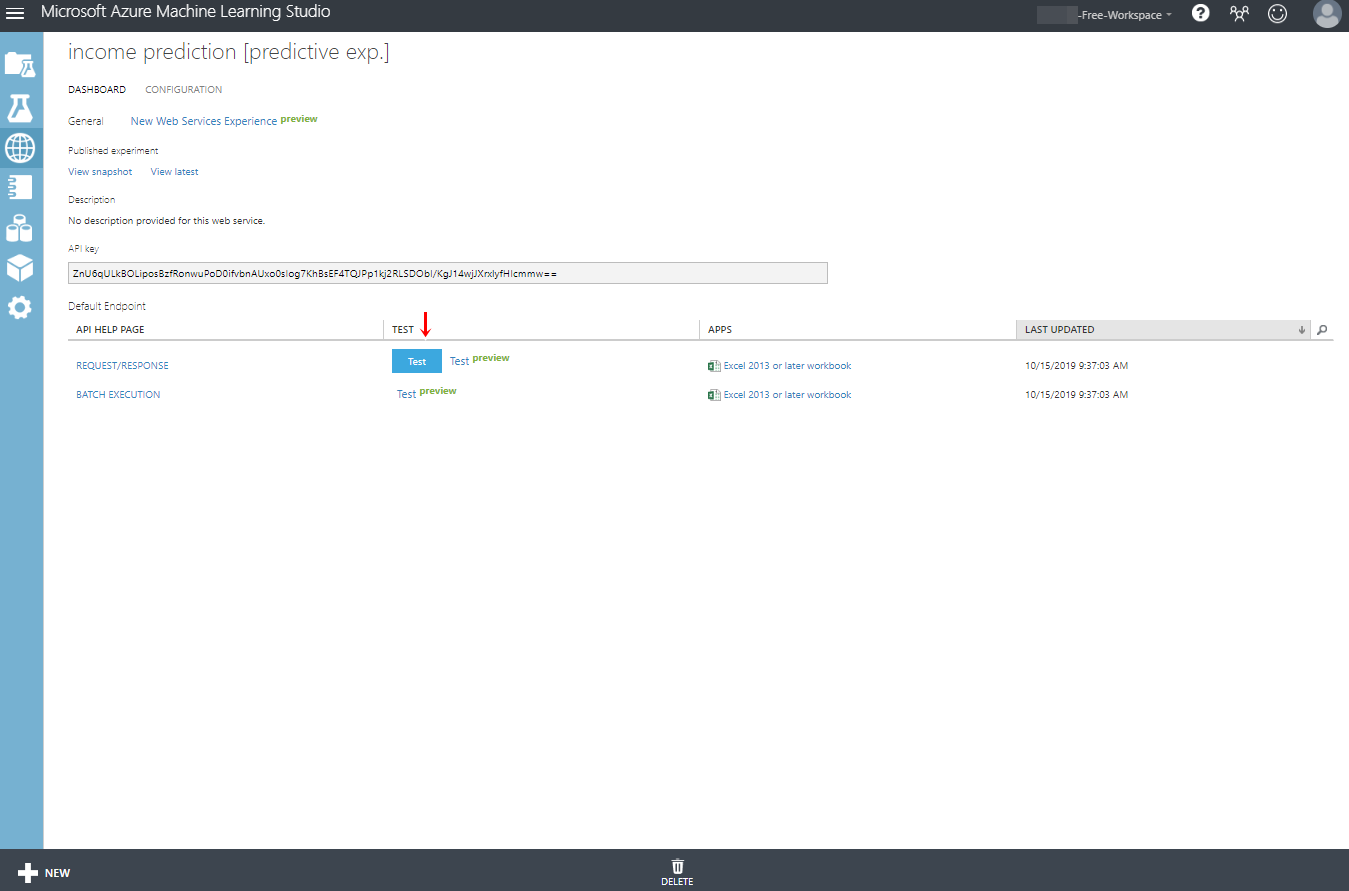
Task: Open Experiments via the flask icon
Action: (20, 107)
